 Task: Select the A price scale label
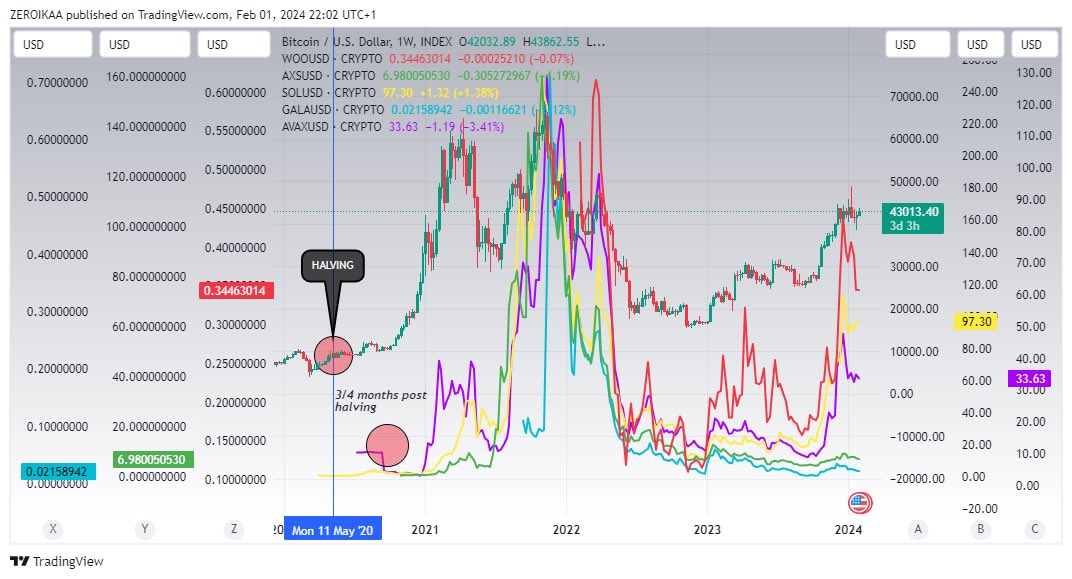point(917,528)
